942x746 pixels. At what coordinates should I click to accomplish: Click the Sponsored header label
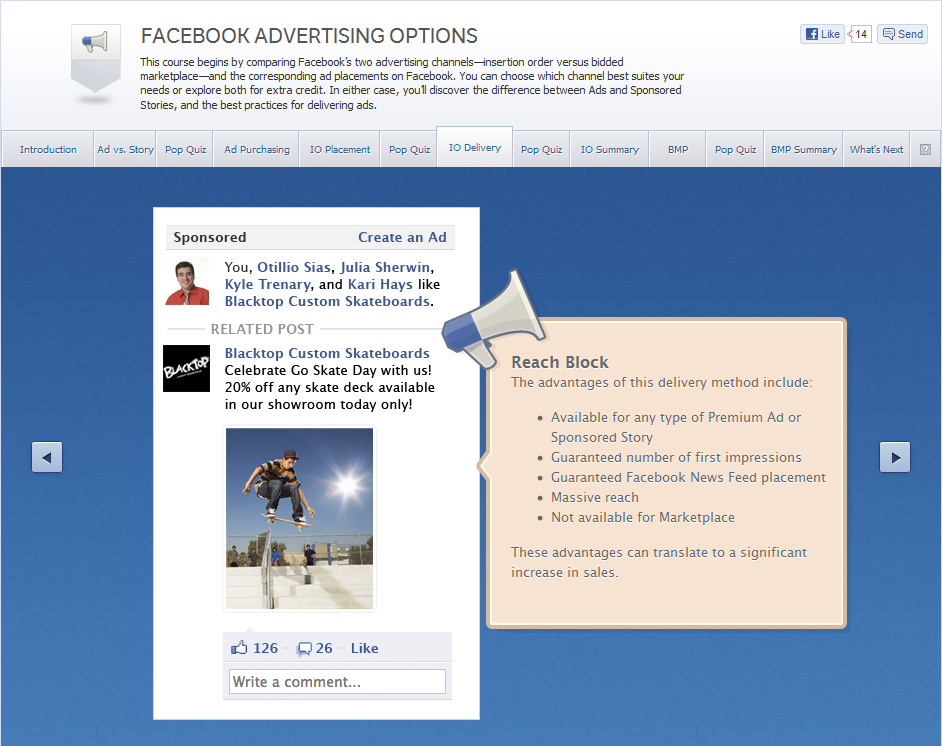tap(210, 237)
